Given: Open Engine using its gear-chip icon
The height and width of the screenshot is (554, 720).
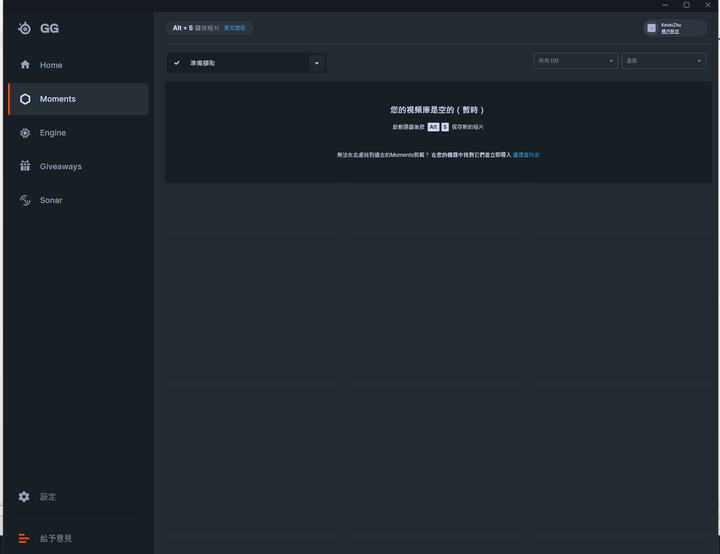Looking at the screenshot, I should click(25, 133).
